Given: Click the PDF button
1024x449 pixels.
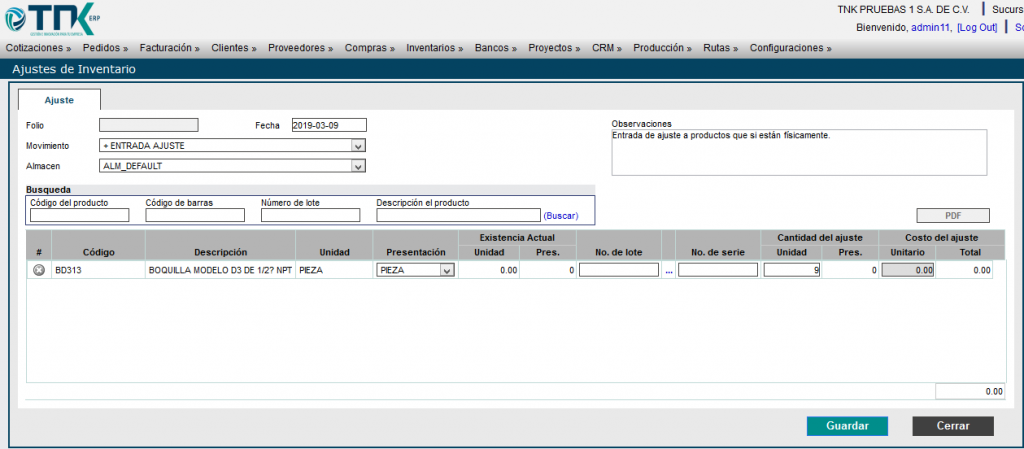Looking at the screenshot, I should point(952,215).
